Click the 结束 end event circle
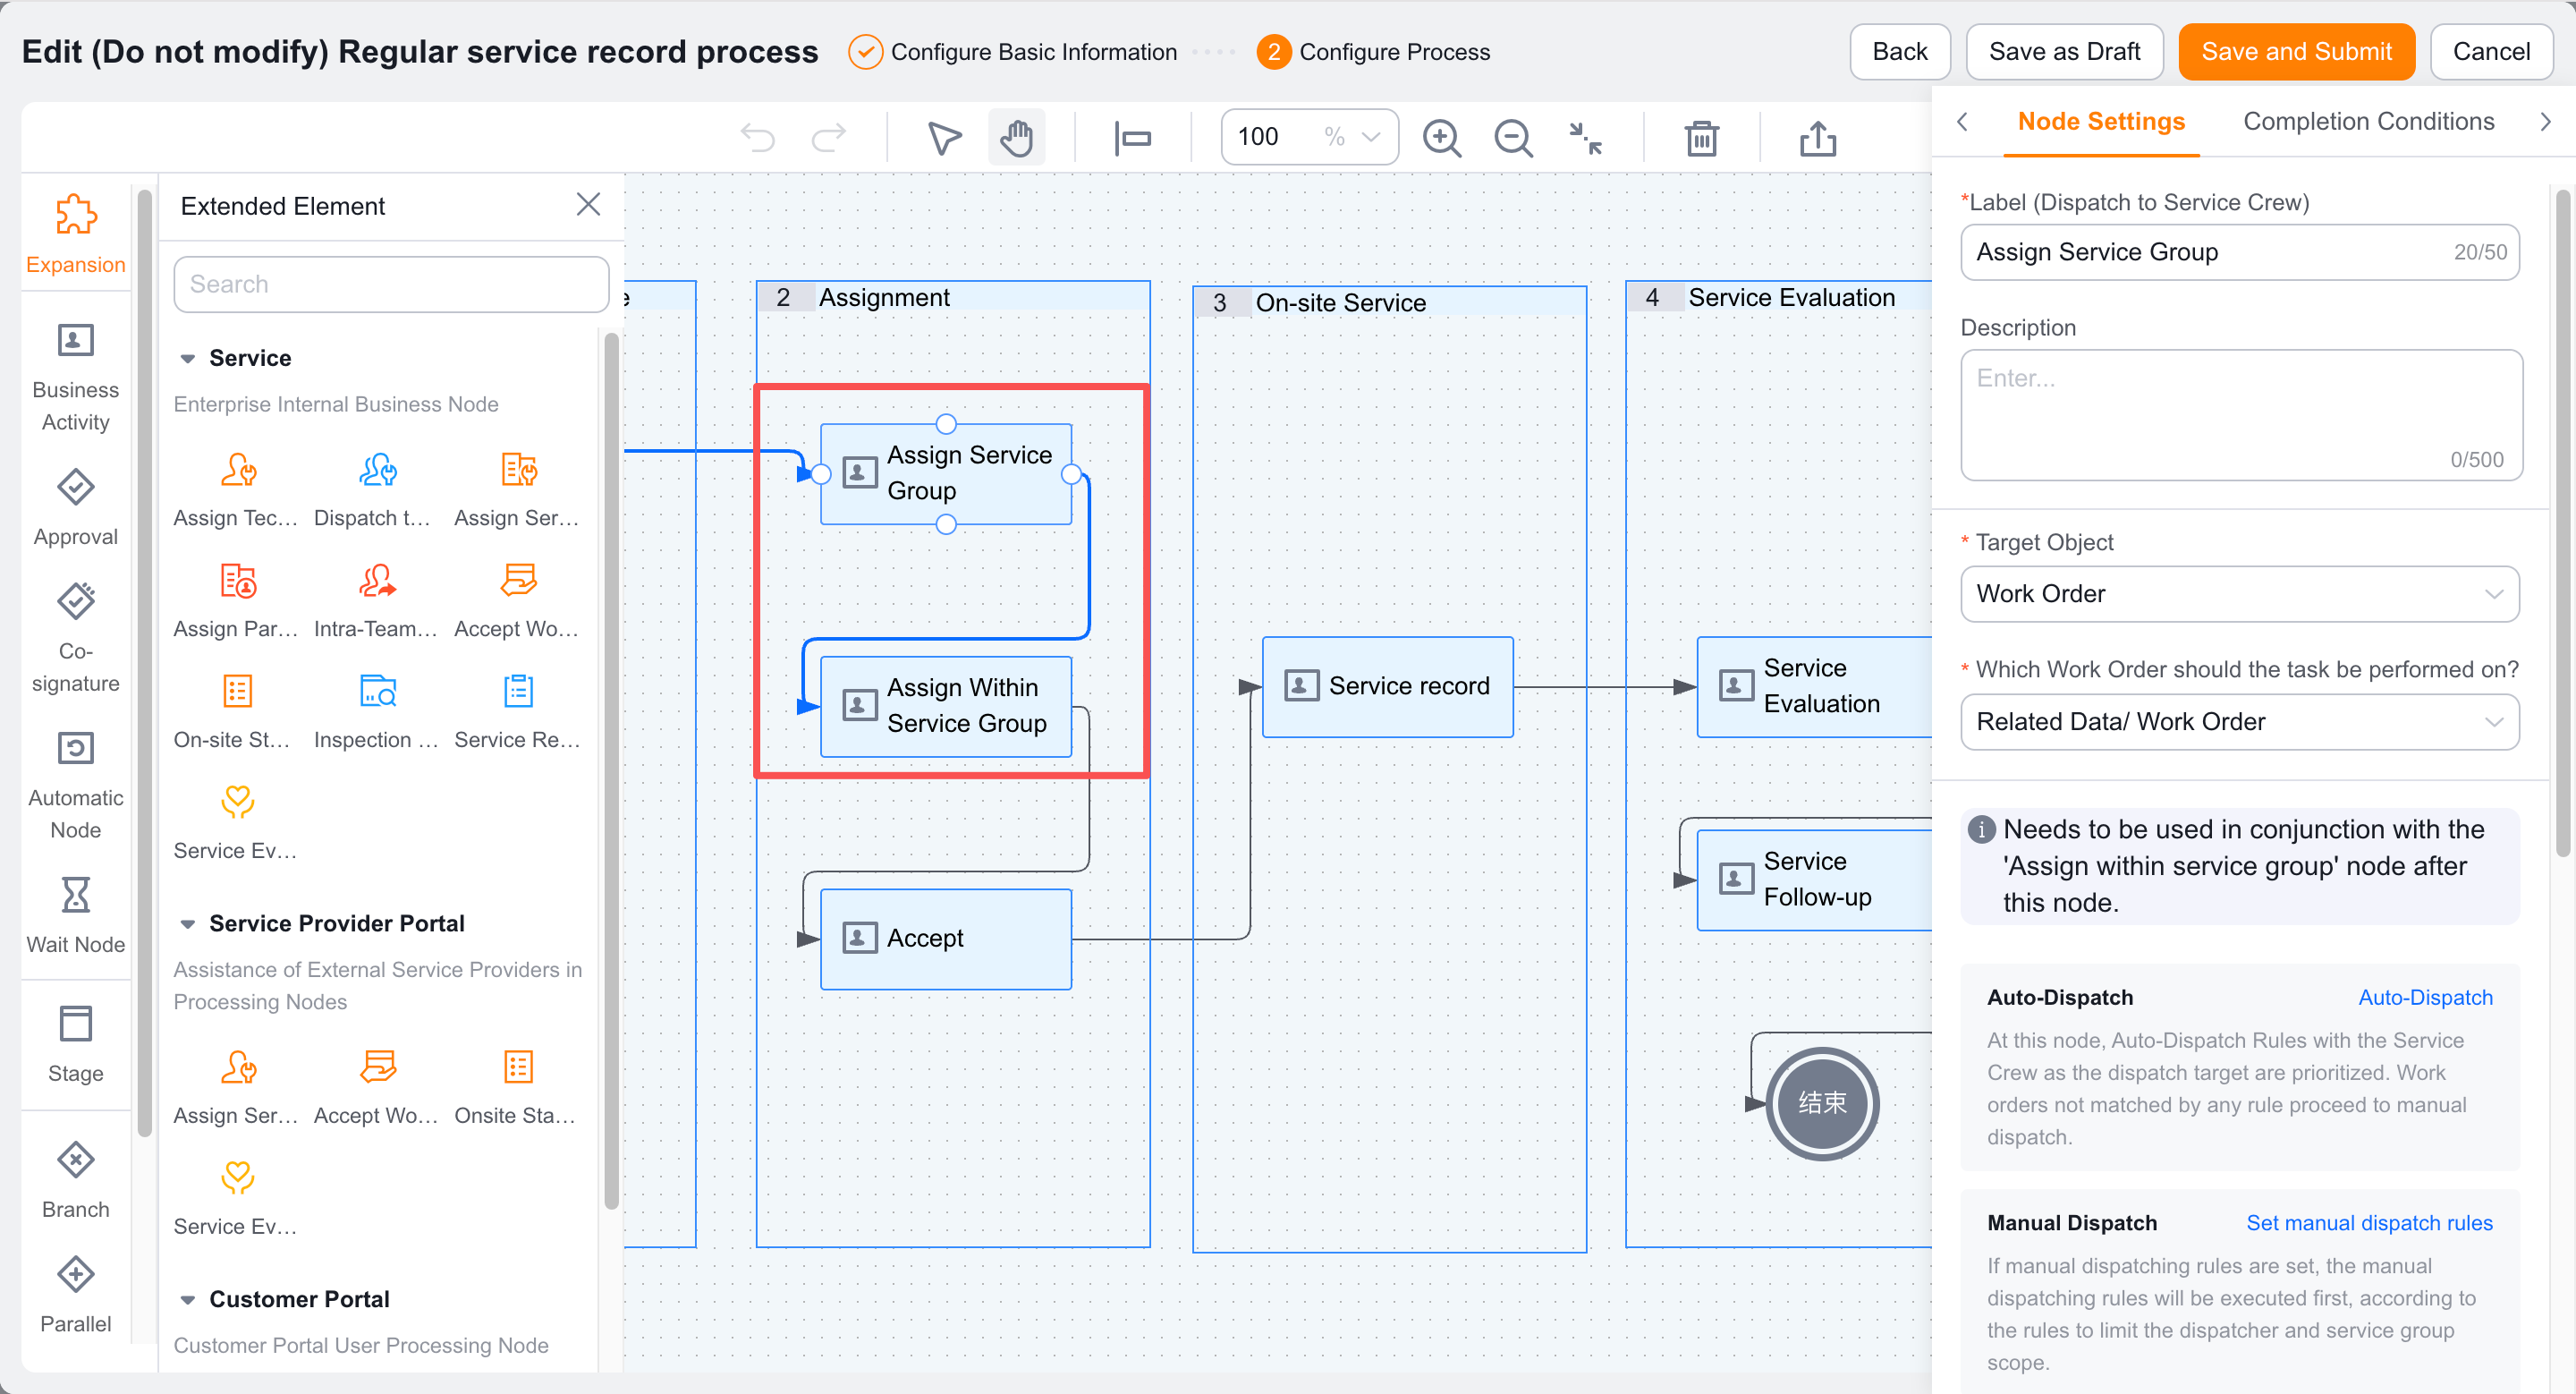Screen dimensions: 2576x1394 [1822, 1103]
